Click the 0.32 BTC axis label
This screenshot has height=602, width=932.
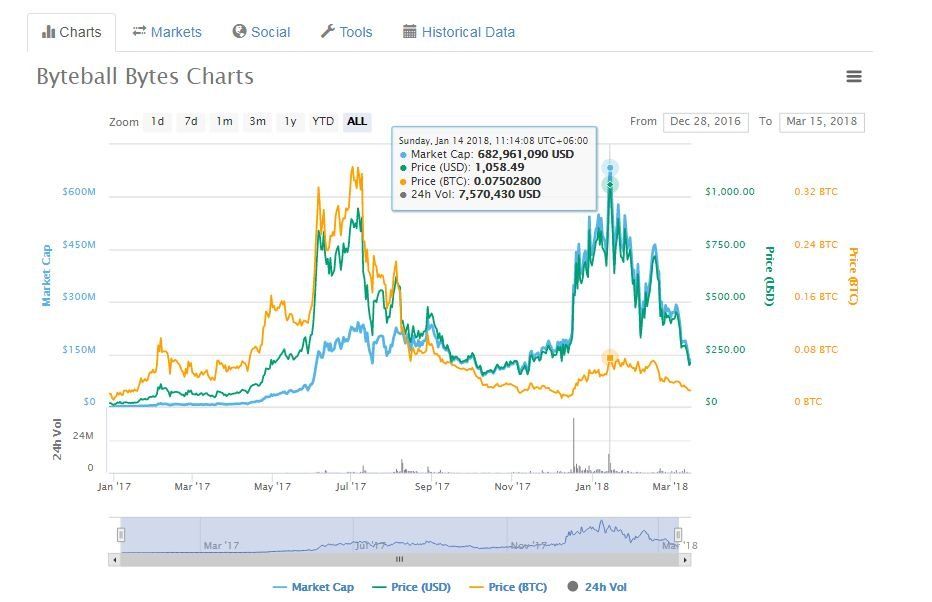pos(816,192)
